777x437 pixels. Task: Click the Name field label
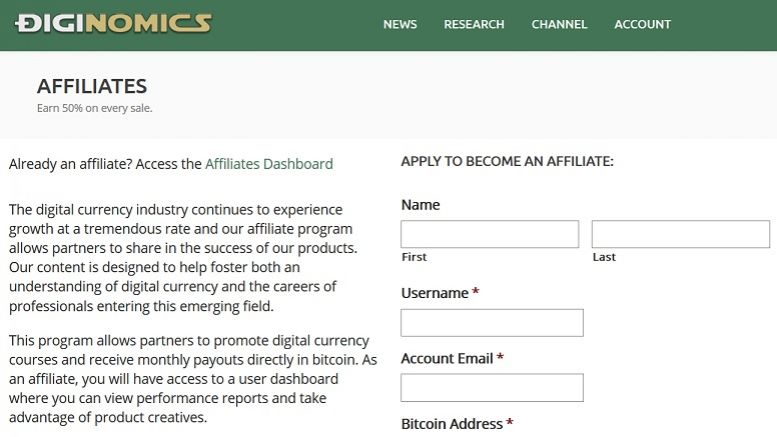pyautogui.click(x=420, y=205)
